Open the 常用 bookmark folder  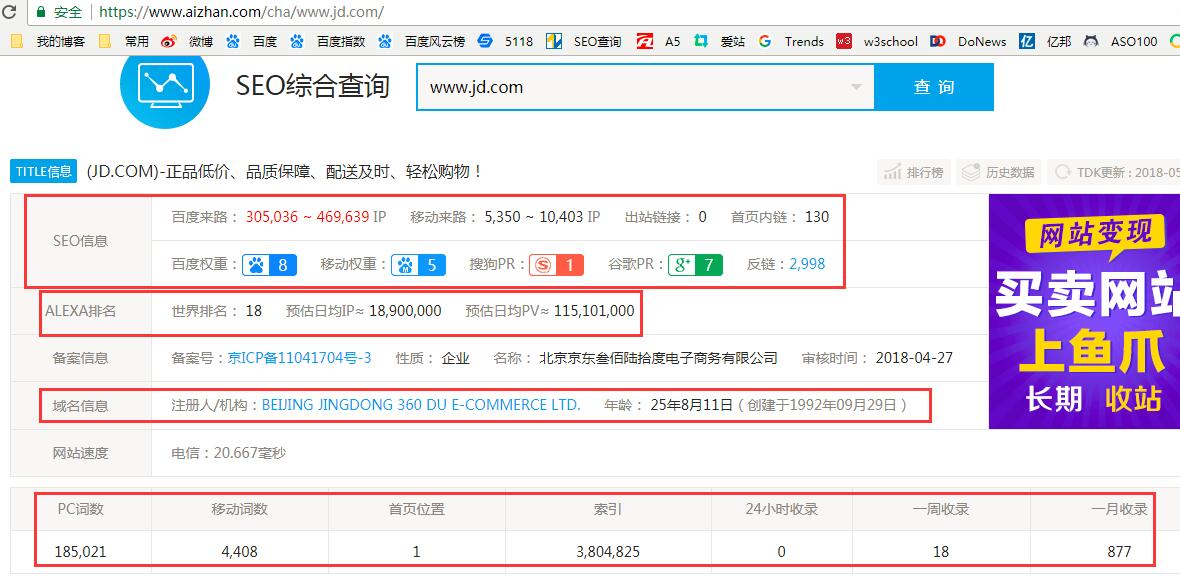coord(126,41)
